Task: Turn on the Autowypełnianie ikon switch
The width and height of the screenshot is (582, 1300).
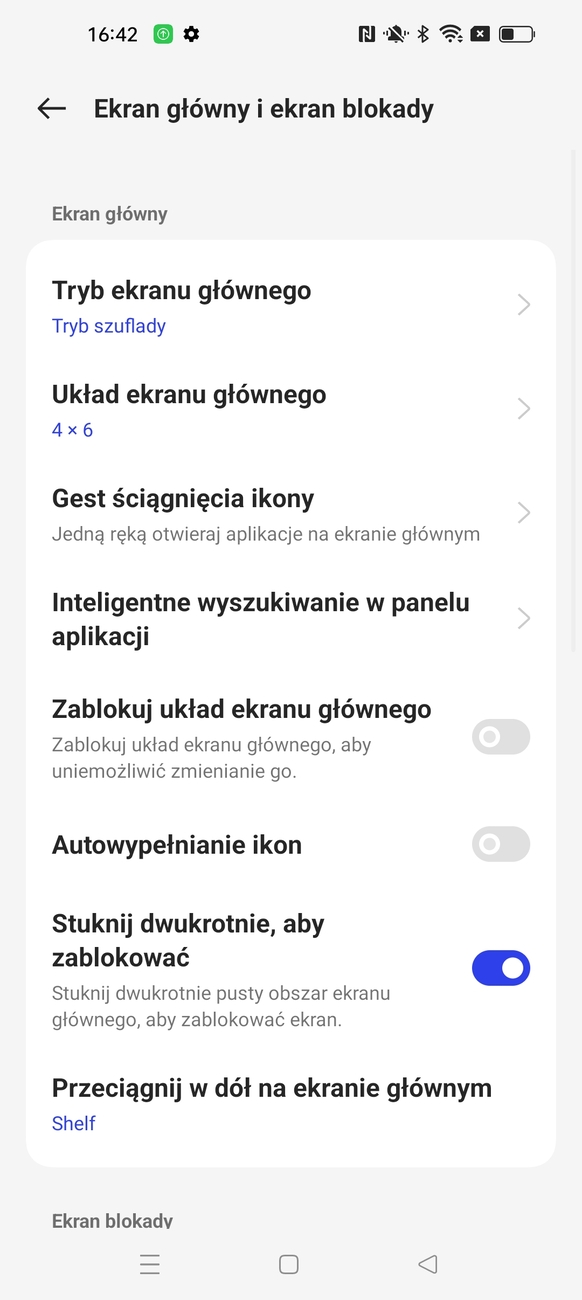Action: (501, 844)
